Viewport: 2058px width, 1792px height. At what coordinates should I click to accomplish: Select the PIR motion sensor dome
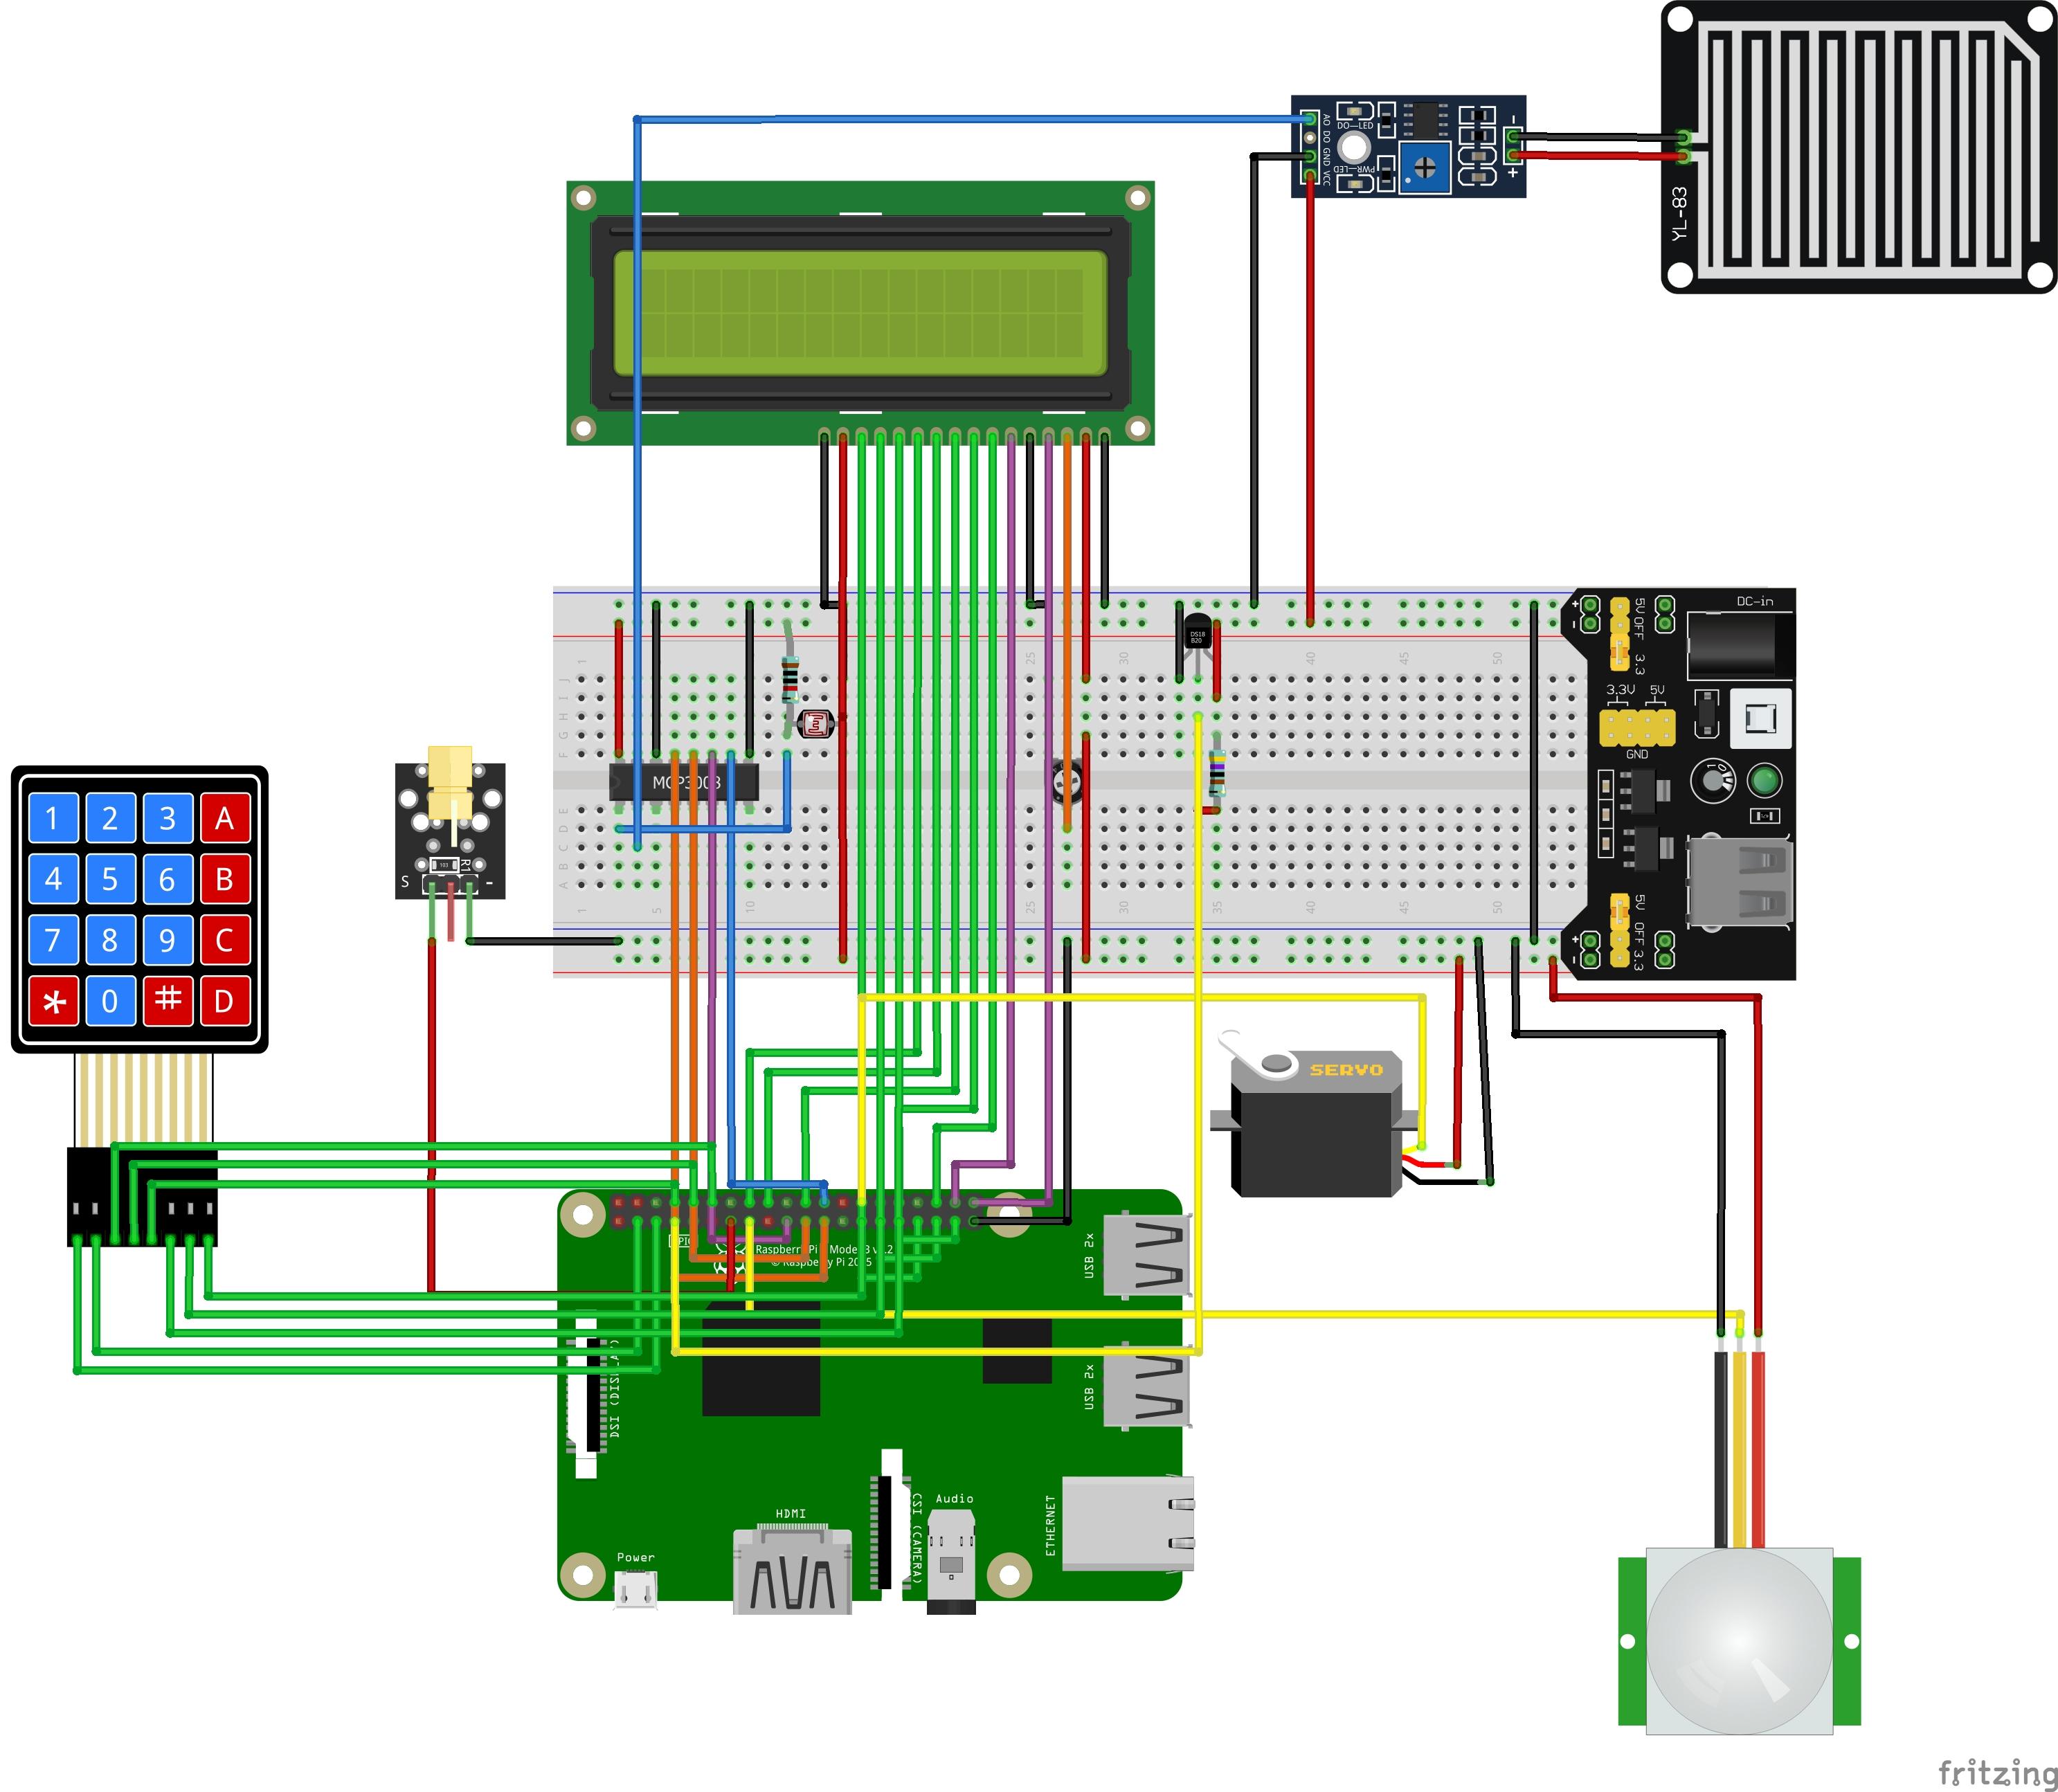pyautogui.click(x=1739, y=1642)
